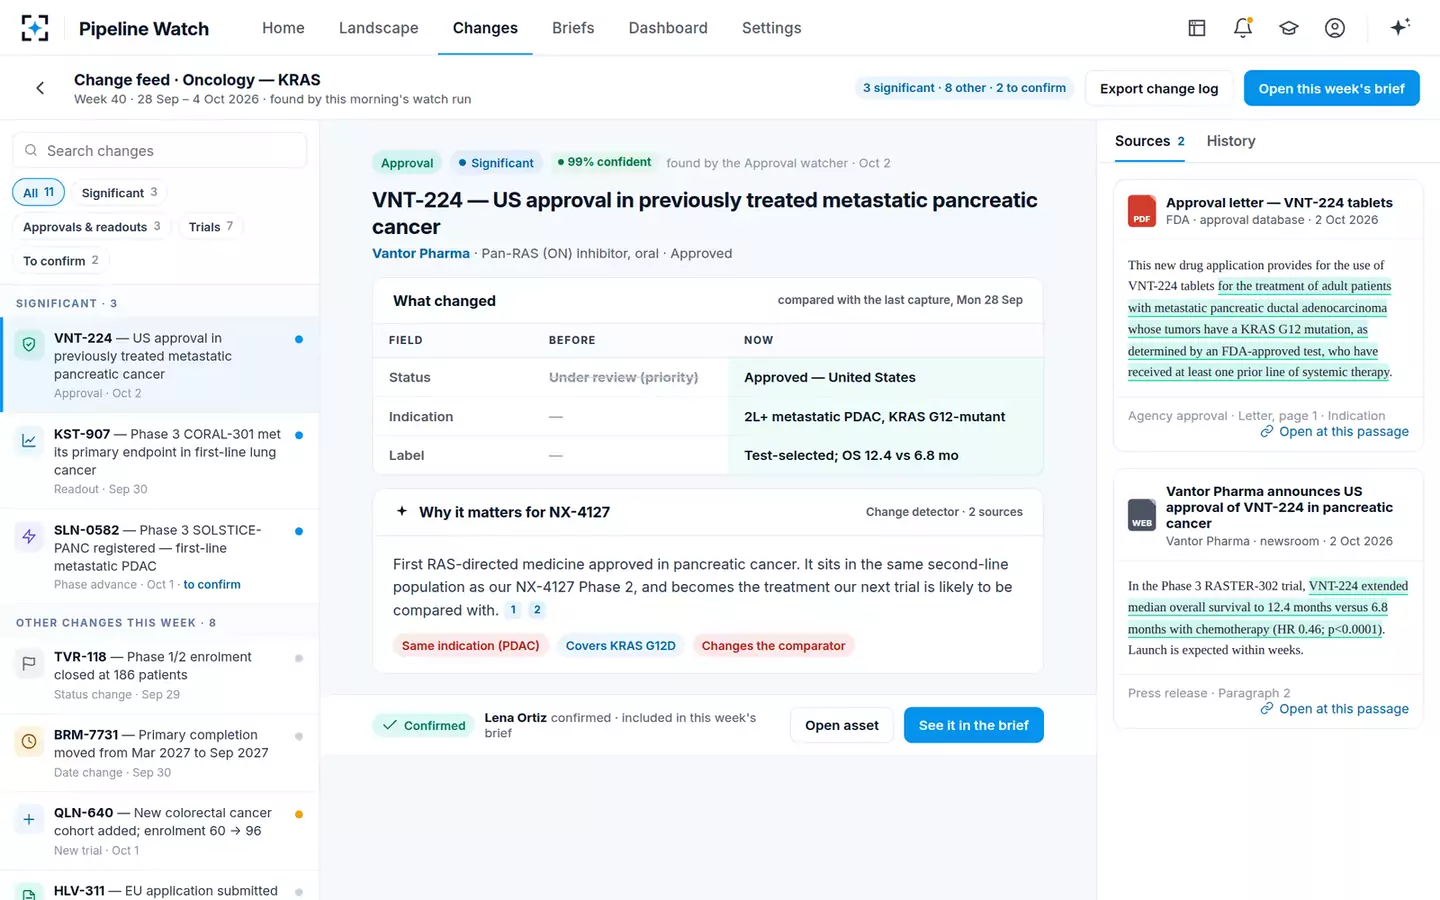Viewport: 1440px width, 900px height.
Task: Click the sparkle AI assistant icon
Action: (1400, 27)
